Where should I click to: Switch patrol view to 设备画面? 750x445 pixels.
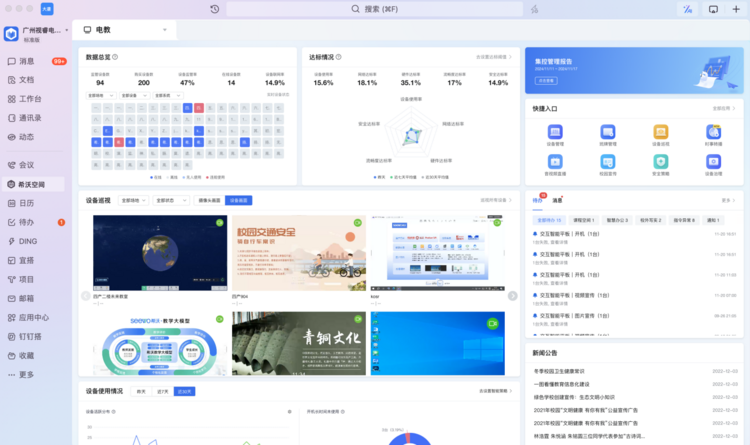239,200
